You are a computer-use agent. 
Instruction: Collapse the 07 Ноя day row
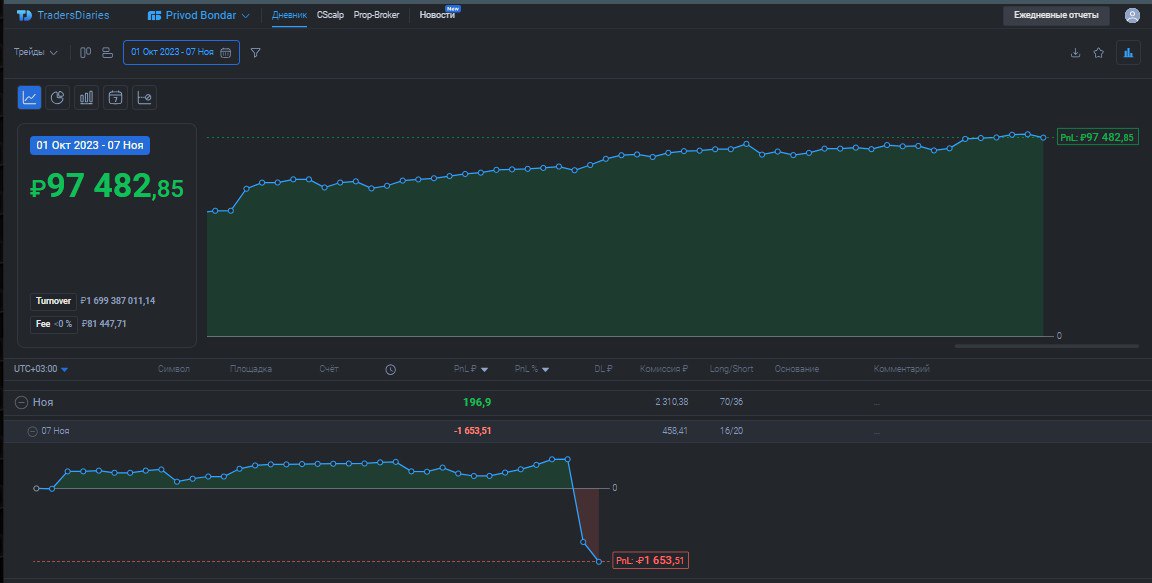(x=32, y=432)
